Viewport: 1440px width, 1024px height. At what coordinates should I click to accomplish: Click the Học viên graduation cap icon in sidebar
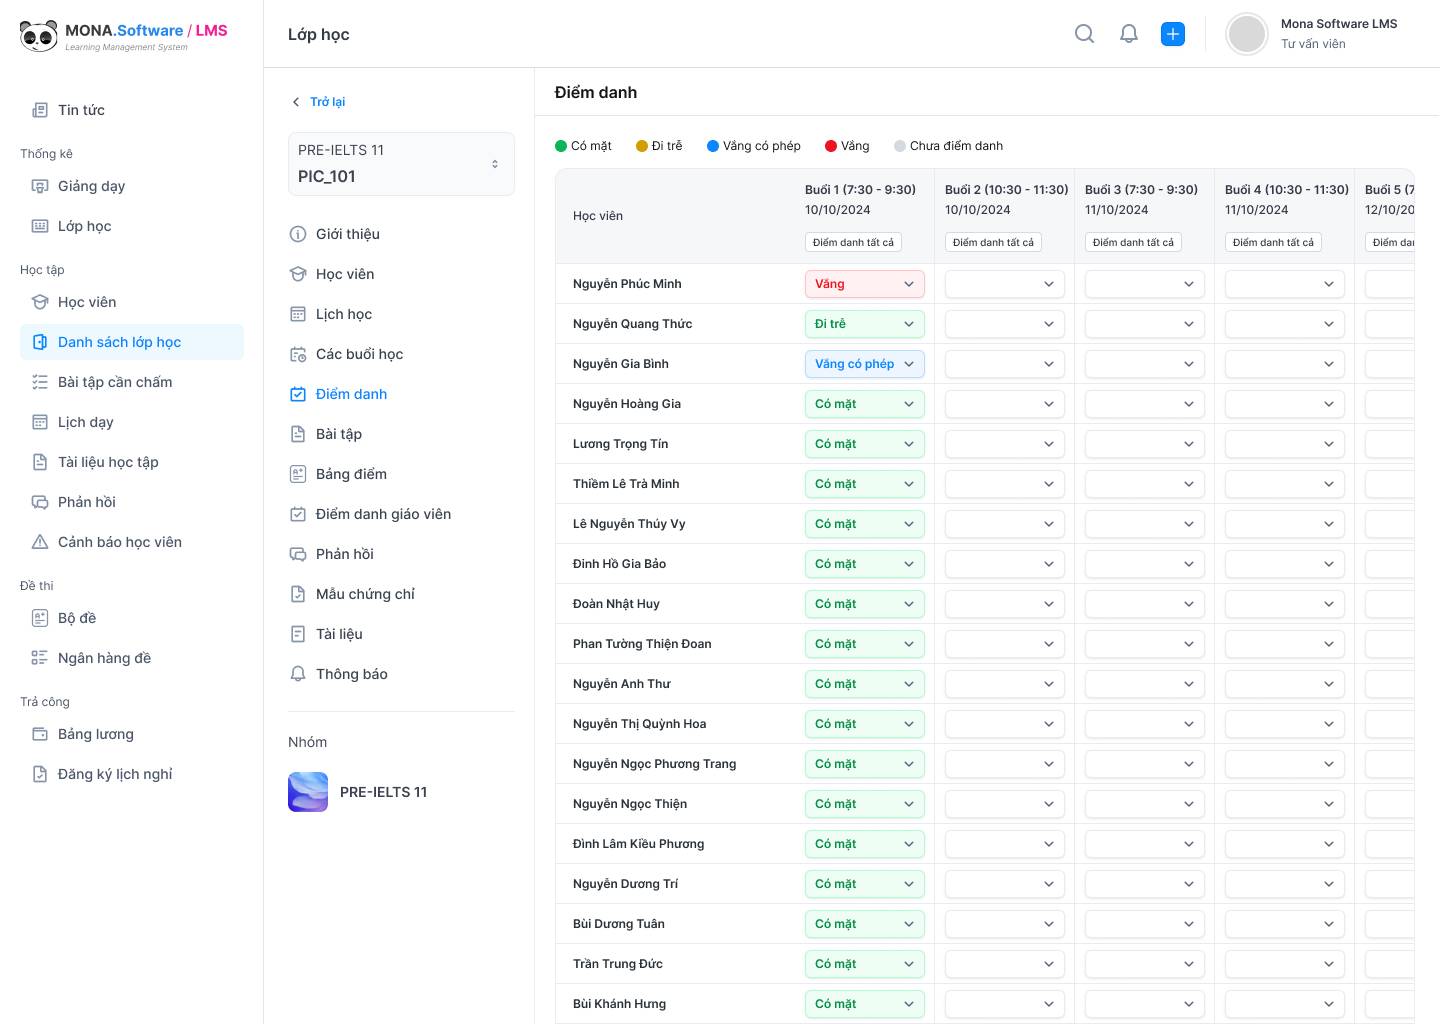[40, 302]
